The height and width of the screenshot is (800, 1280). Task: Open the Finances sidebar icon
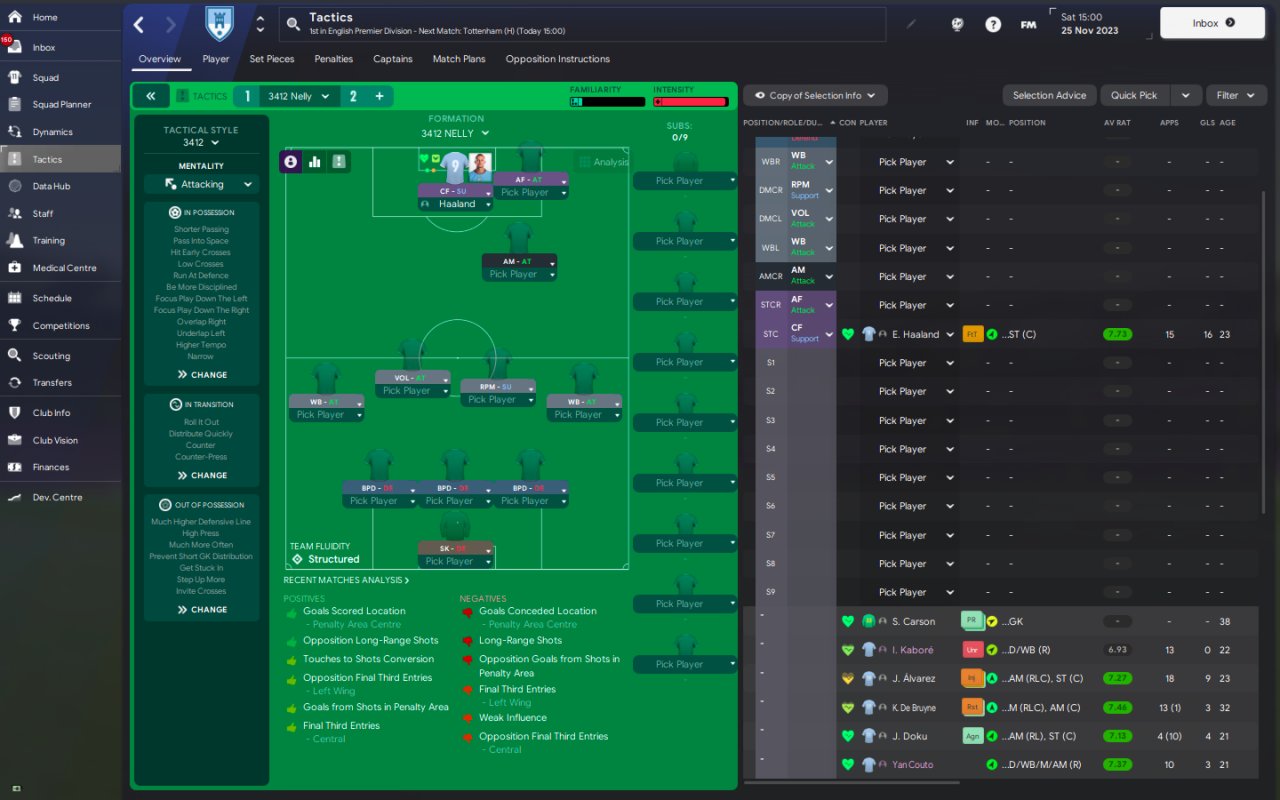[14, 467]
